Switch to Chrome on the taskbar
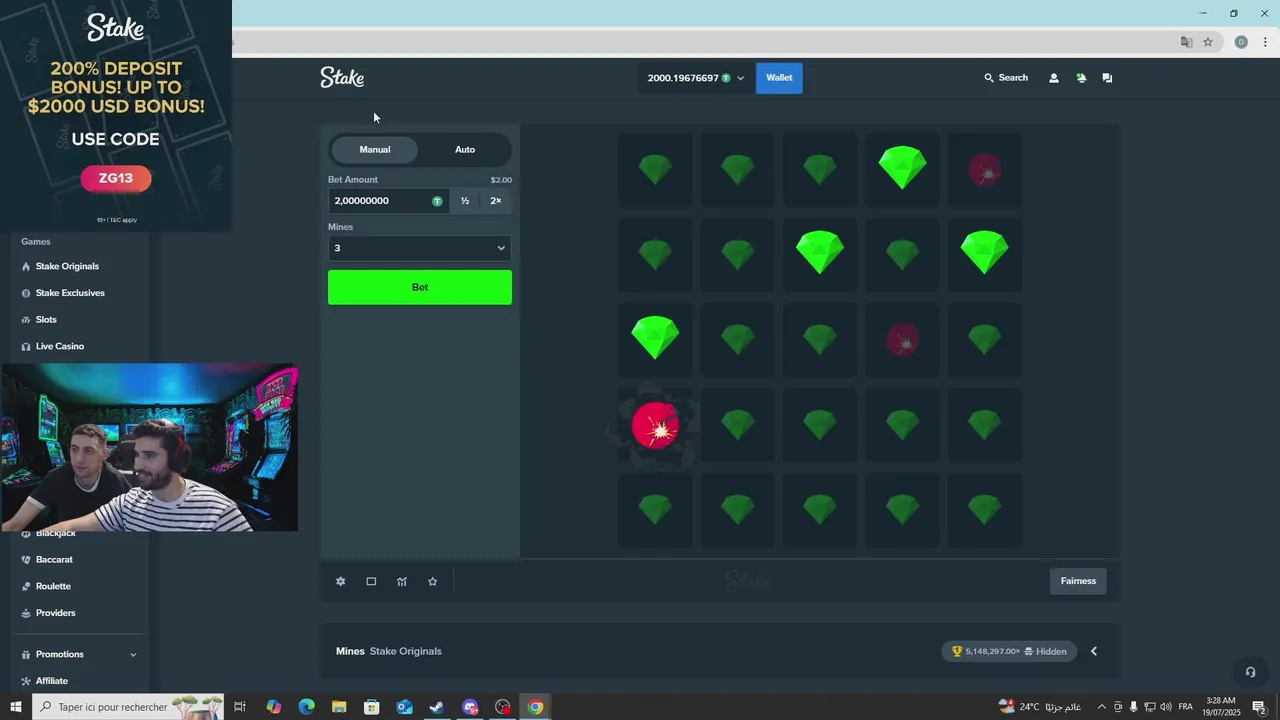 (x=535, y=707)
